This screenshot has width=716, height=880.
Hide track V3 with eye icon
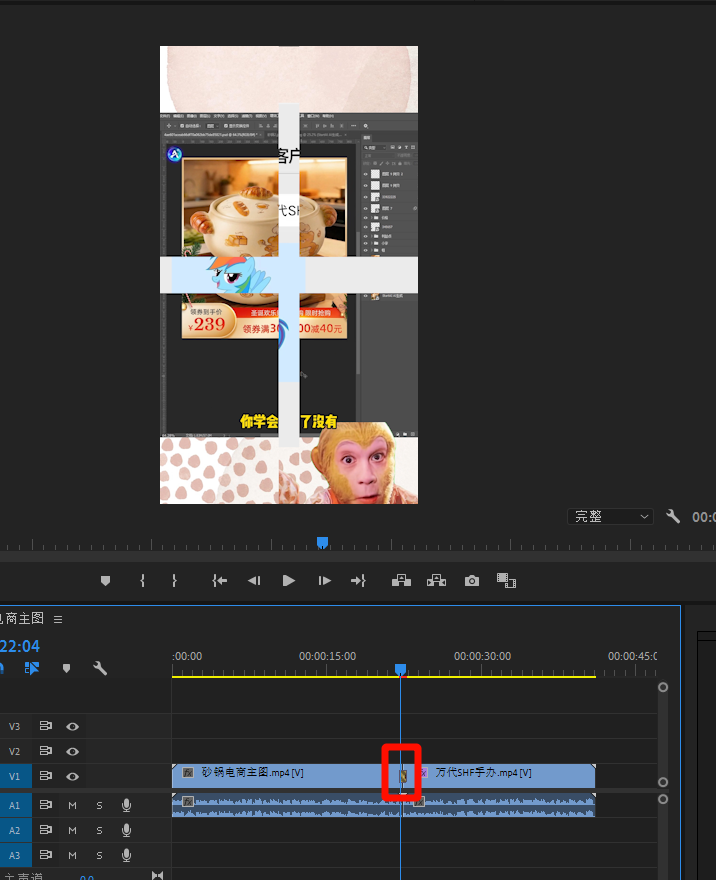[x=72, y=726]
